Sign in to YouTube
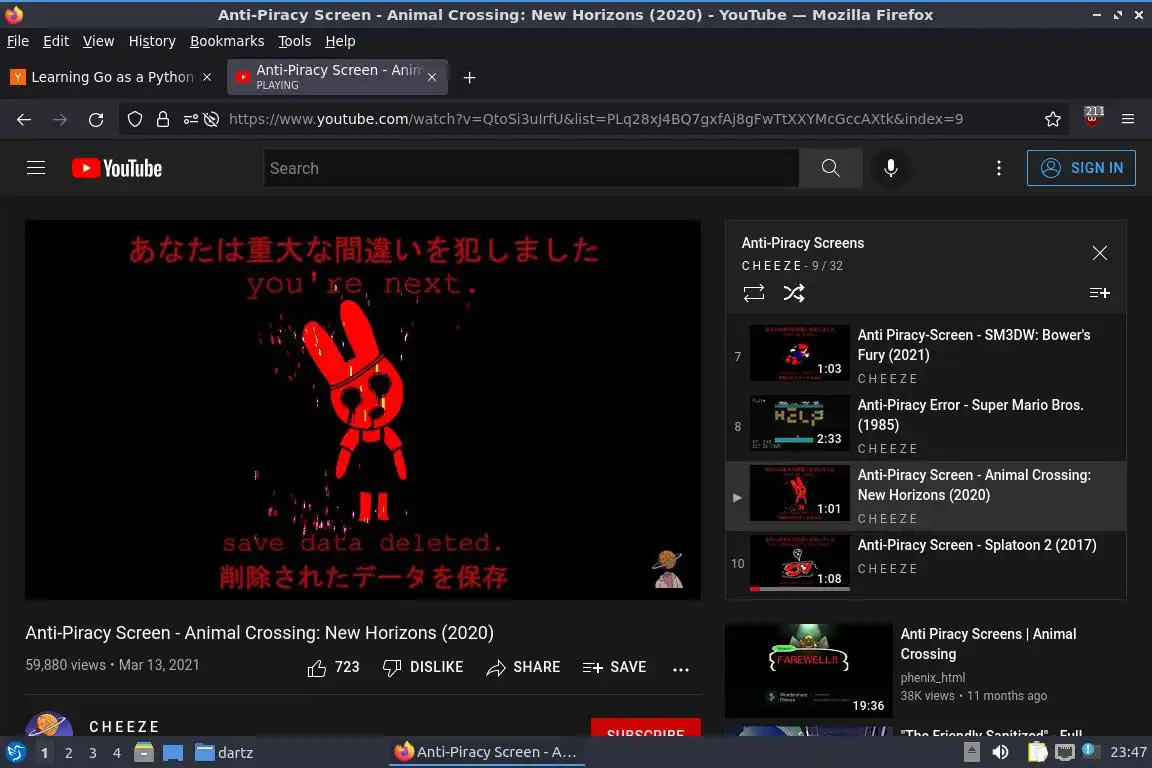Viewport: 1152px width, 768px height. click(1081, 168)
